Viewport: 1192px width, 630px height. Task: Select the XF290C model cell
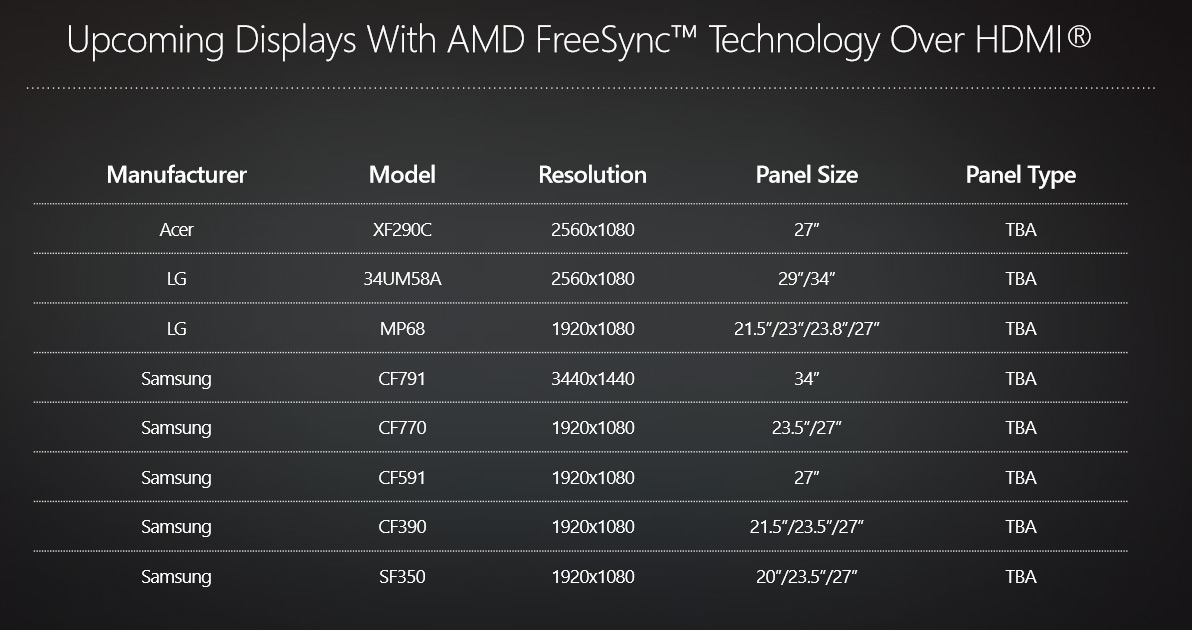(402, 230)
